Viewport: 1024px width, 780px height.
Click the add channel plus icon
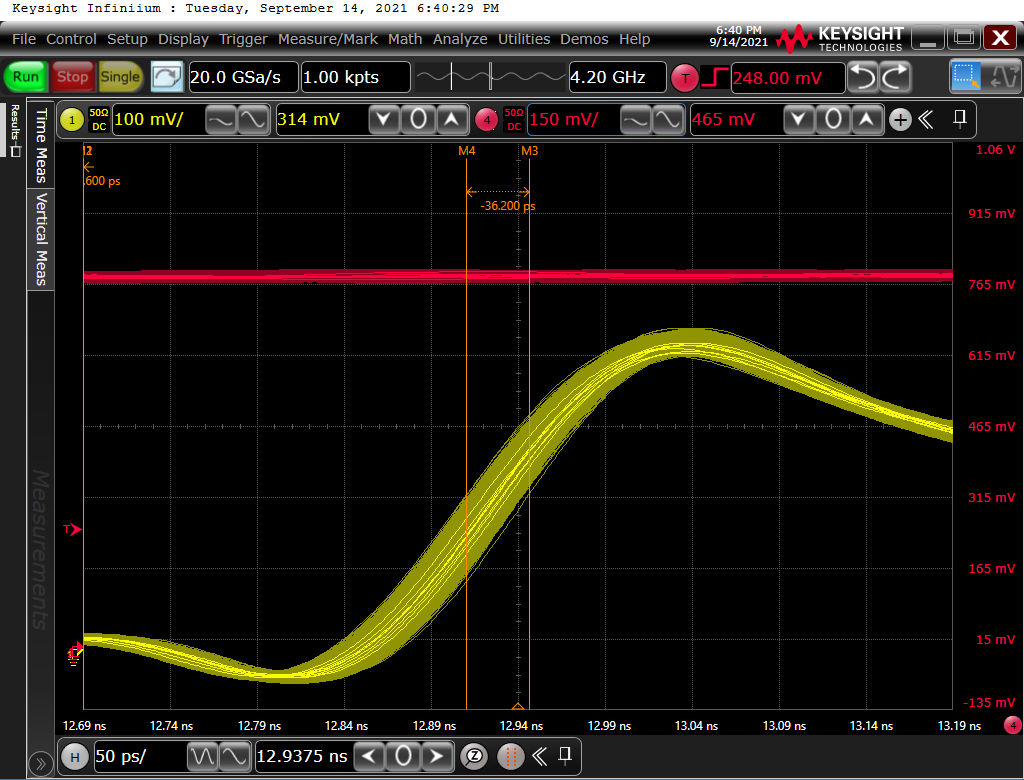point(900,120)
